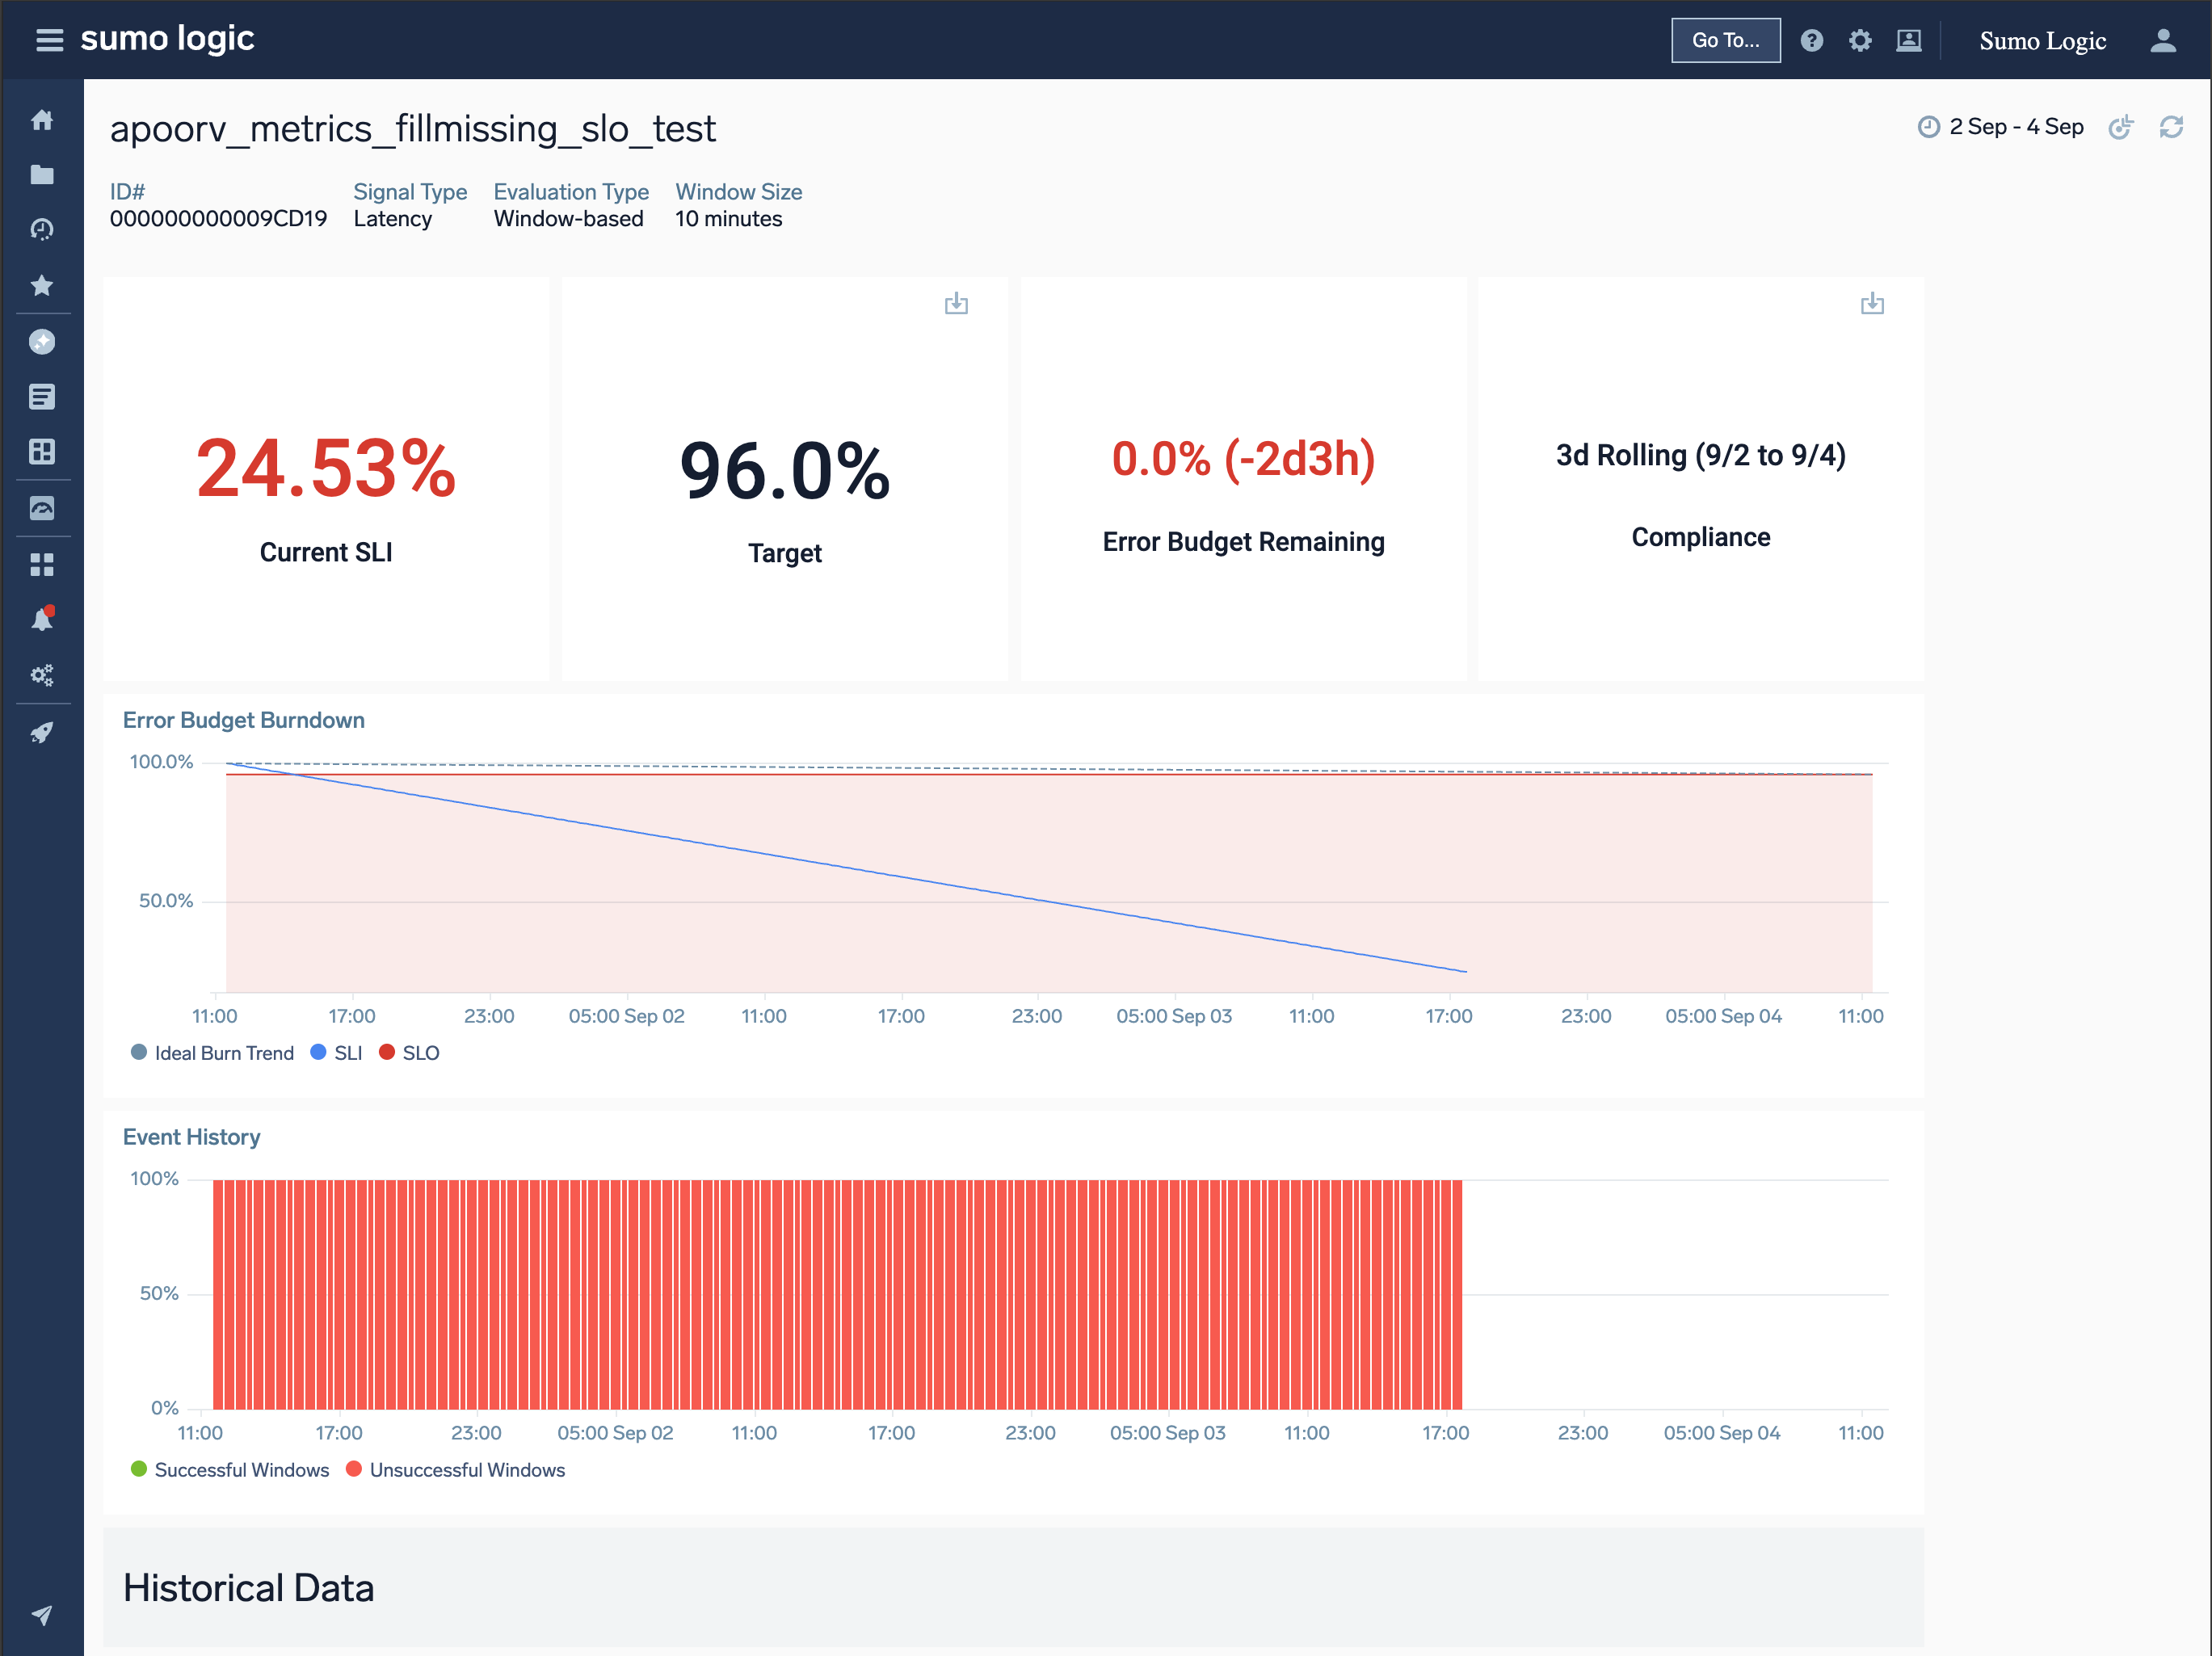Open the Library folder icon
Screen dimensions: 2212x1656
[x=42, y=174]
